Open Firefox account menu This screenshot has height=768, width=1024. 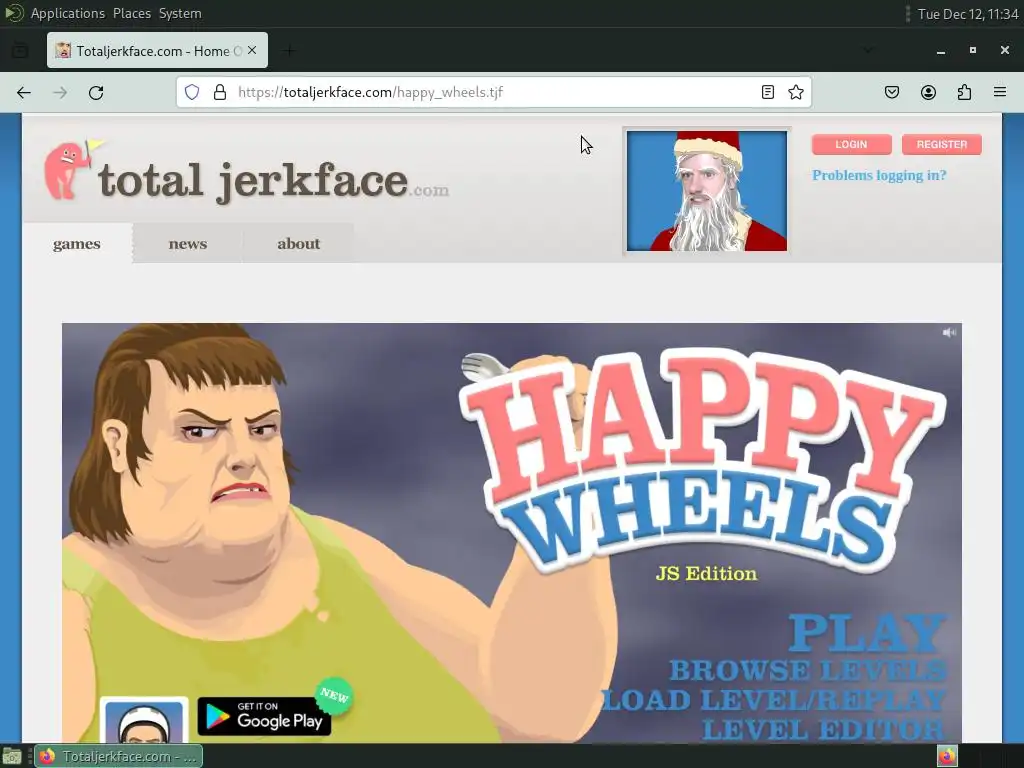click(x=928, y=92)
